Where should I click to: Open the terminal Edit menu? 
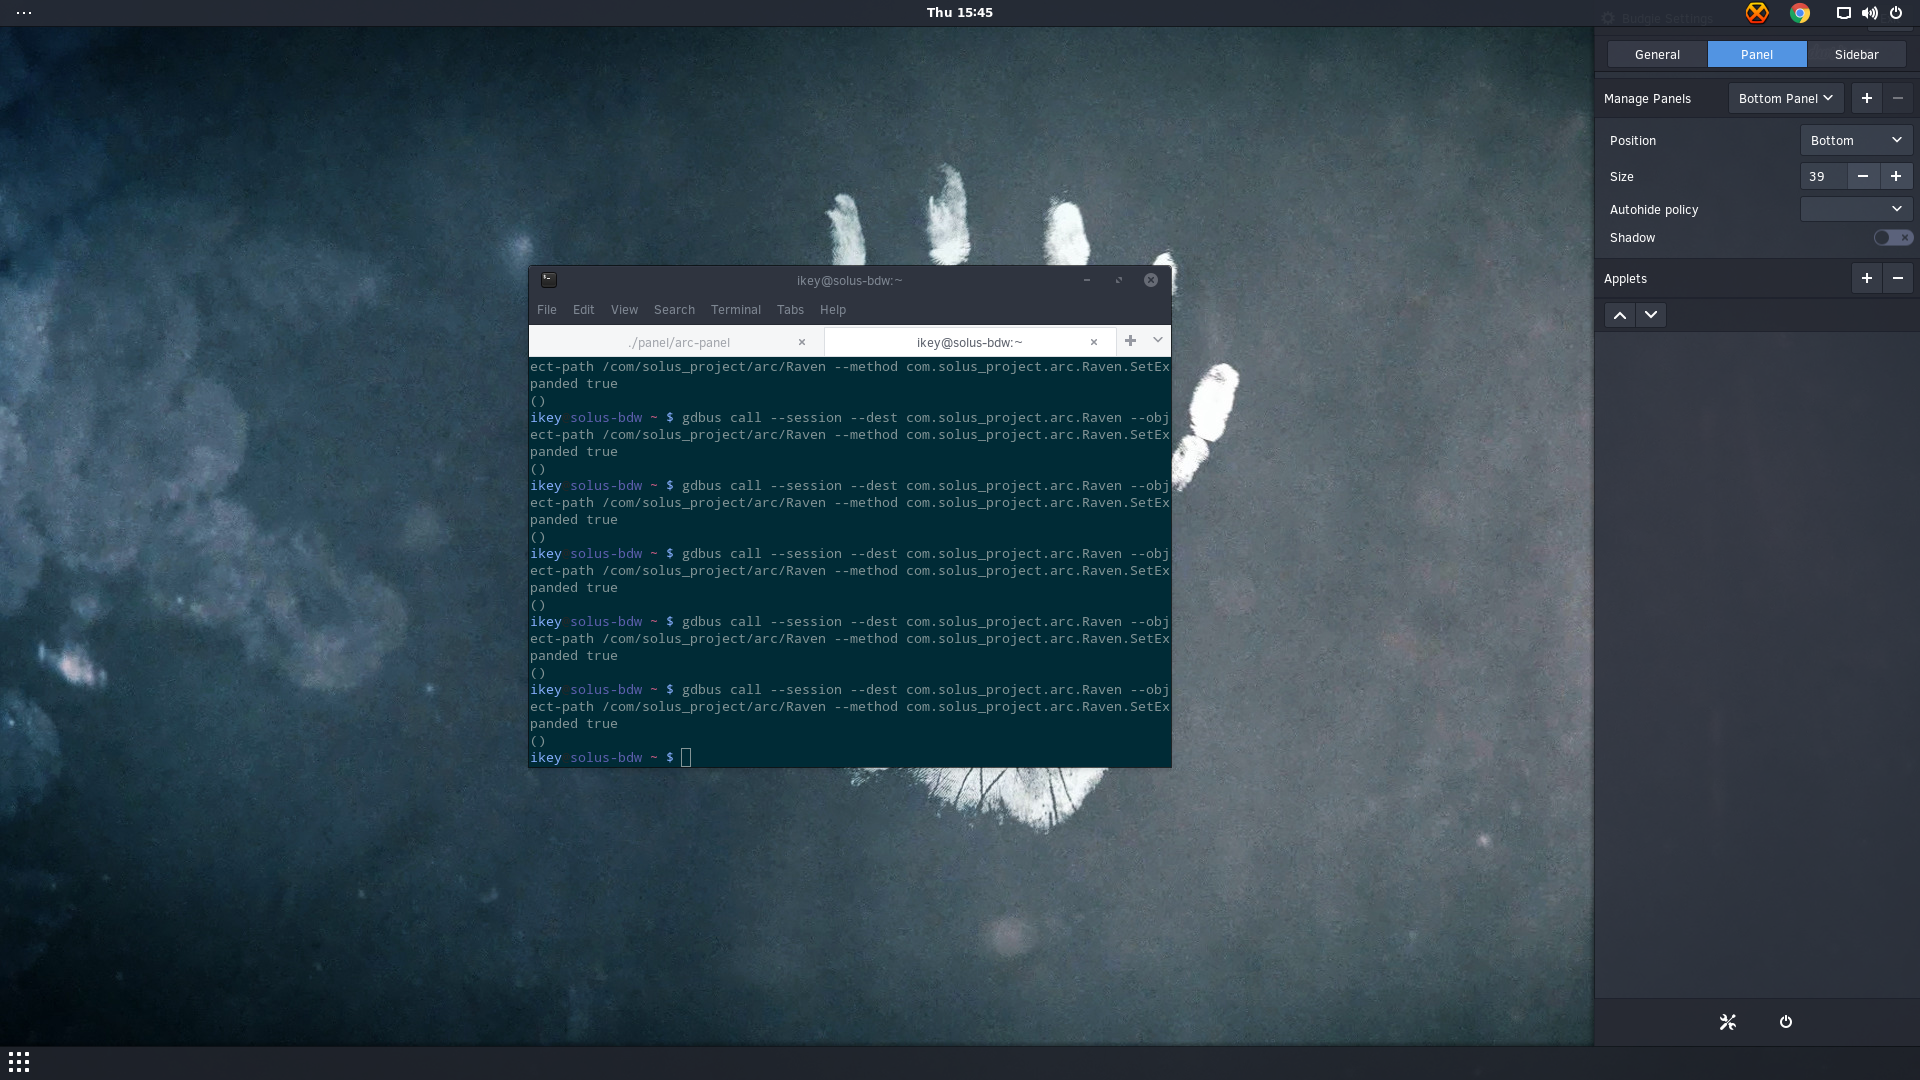click(584, 310)
